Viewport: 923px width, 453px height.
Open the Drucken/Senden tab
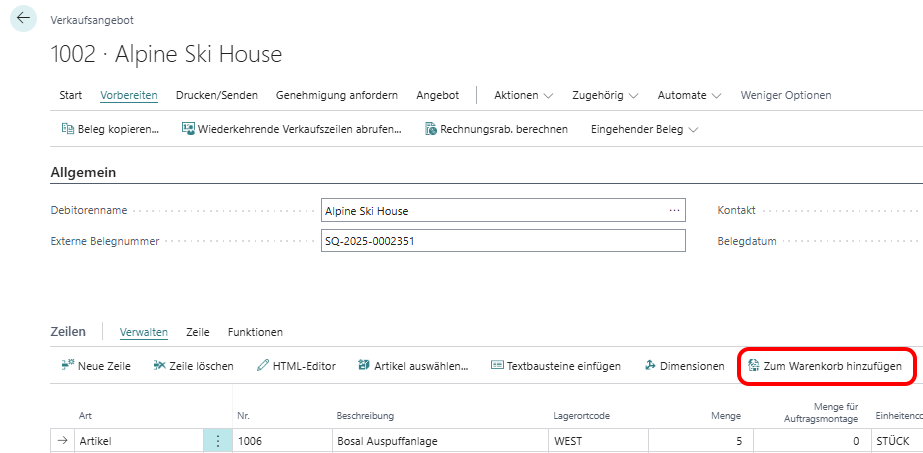pyautogui.click(x=216, y=95)
